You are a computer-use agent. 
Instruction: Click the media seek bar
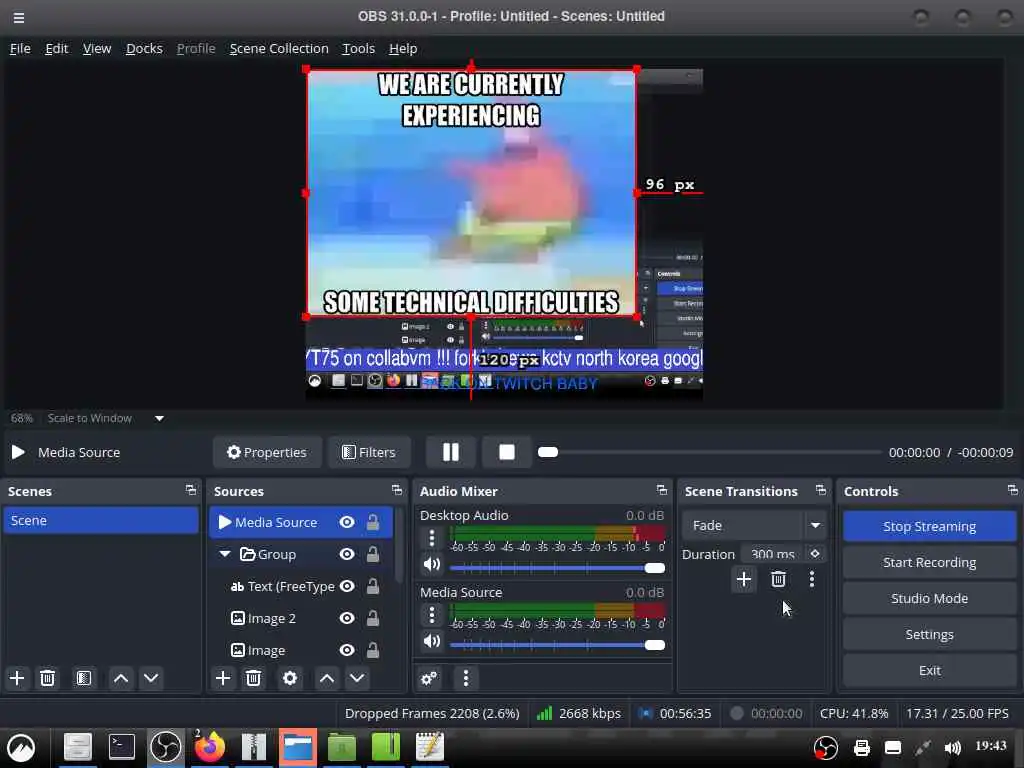709,452
